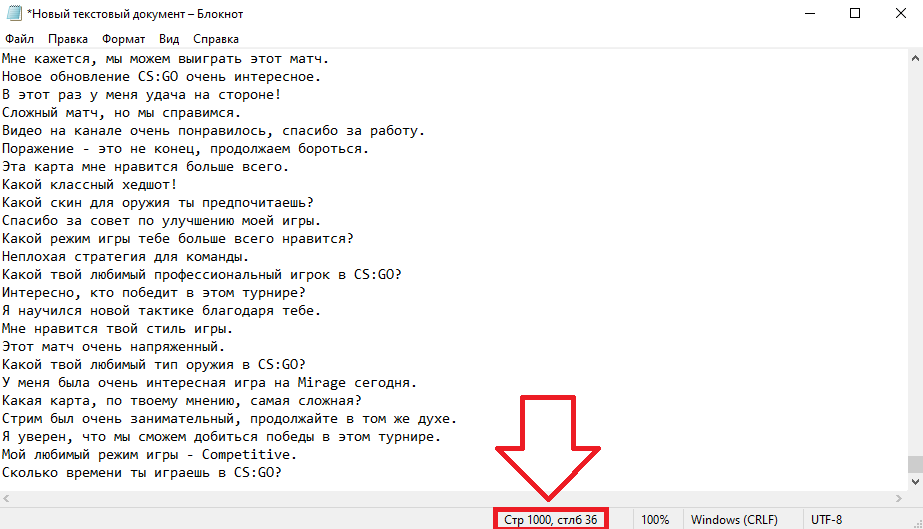Click the window resize grip corner
The image size is (923, 529).
(x=917, y=523)
